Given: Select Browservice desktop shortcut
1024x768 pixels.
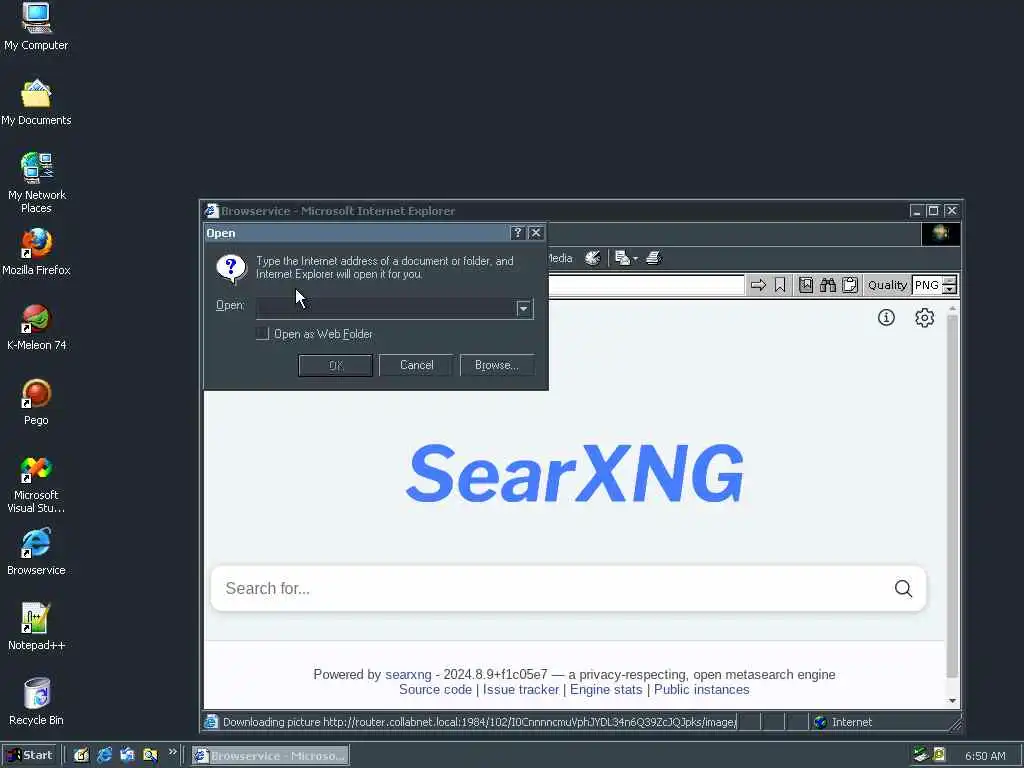Looking at the screenshot, I should click(x=36, y=552).
